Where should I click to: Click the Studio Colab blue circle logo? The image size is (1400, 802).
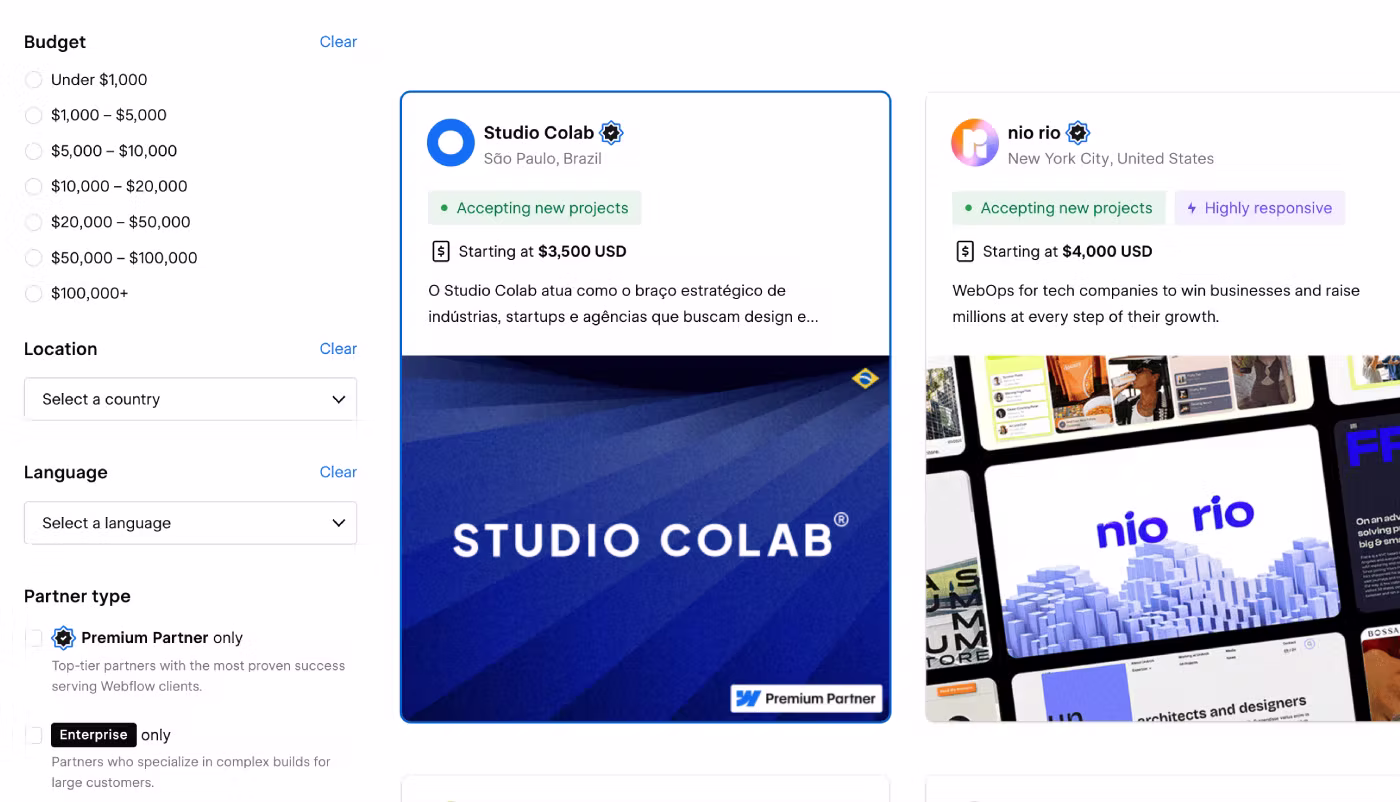point(451,143)
